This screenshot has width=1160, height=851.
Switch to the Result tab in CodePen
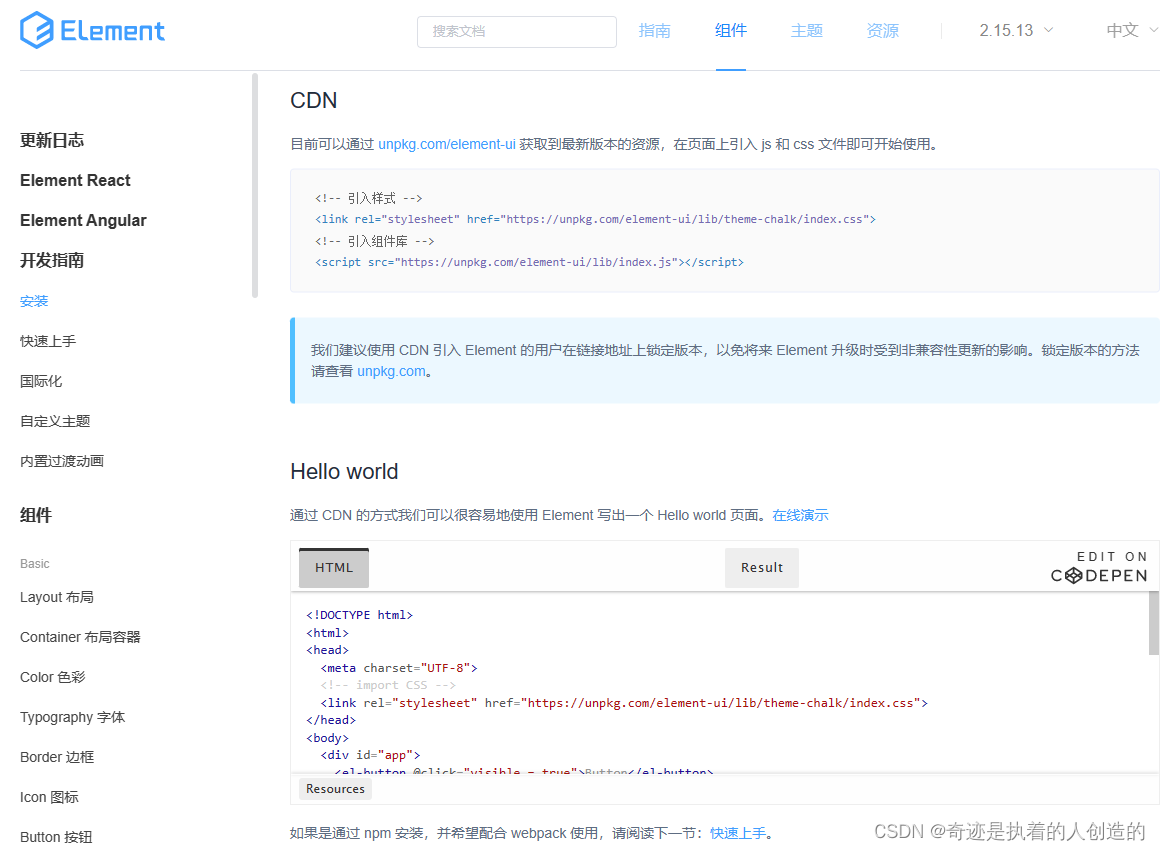(761, 568)
